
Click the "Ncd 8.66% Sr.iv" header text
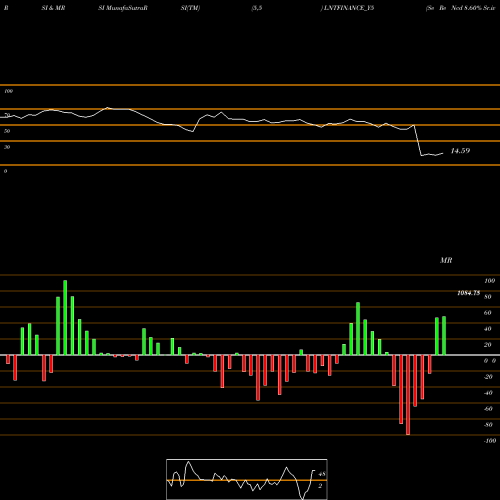pos(473,8)
